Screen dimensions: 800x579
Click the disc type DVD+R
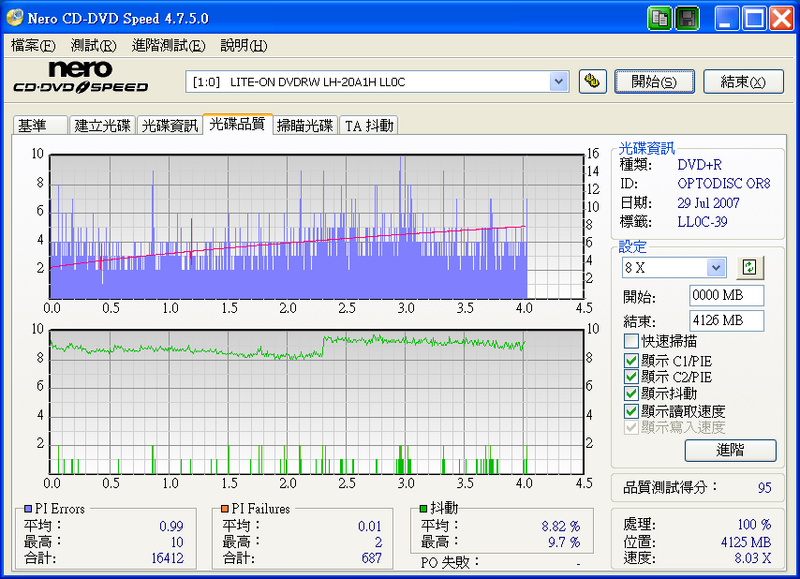699,165
